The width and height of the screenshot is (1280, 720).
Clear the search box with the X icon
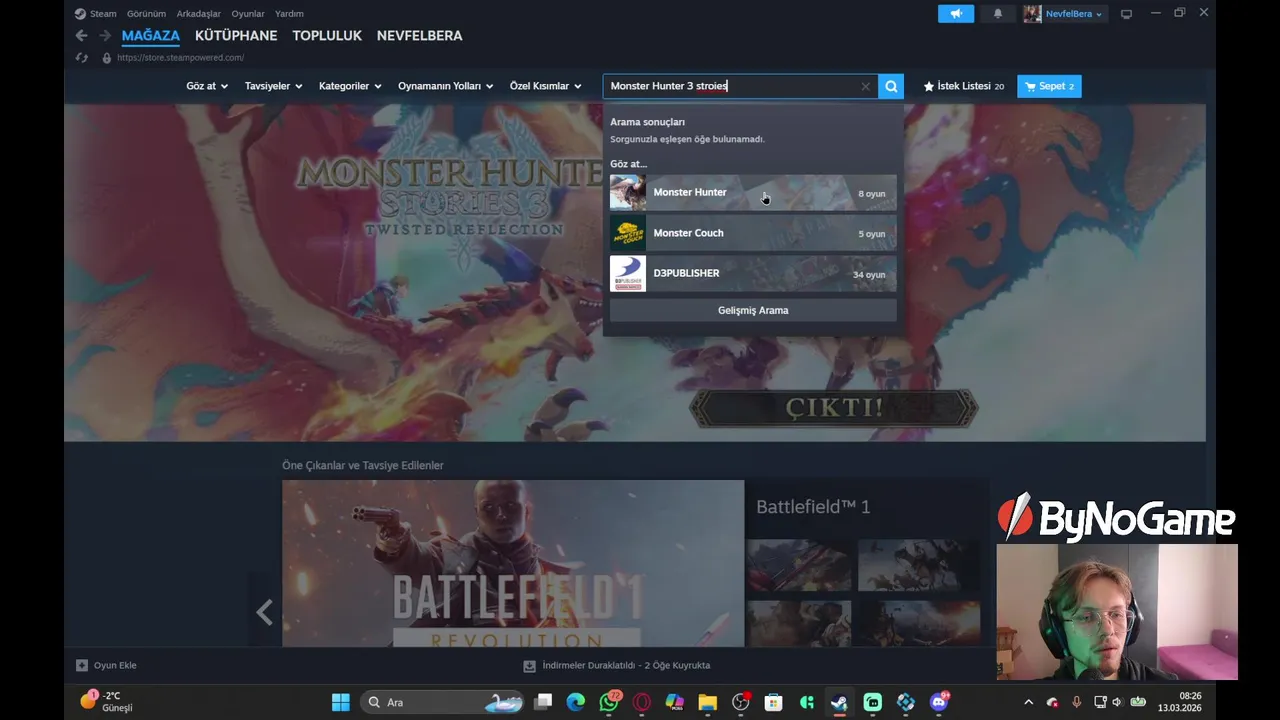pos(866,86)
